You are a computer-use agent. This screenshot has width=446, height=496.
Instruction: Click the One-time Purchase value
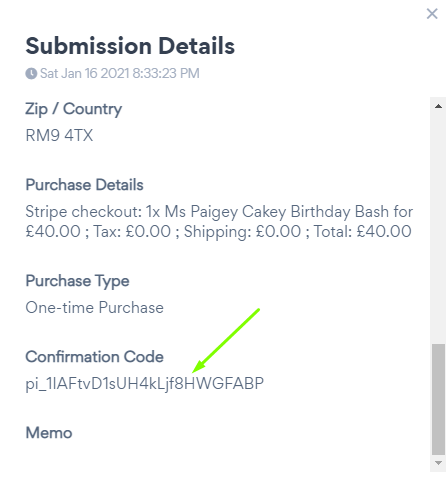coord(94,307)
